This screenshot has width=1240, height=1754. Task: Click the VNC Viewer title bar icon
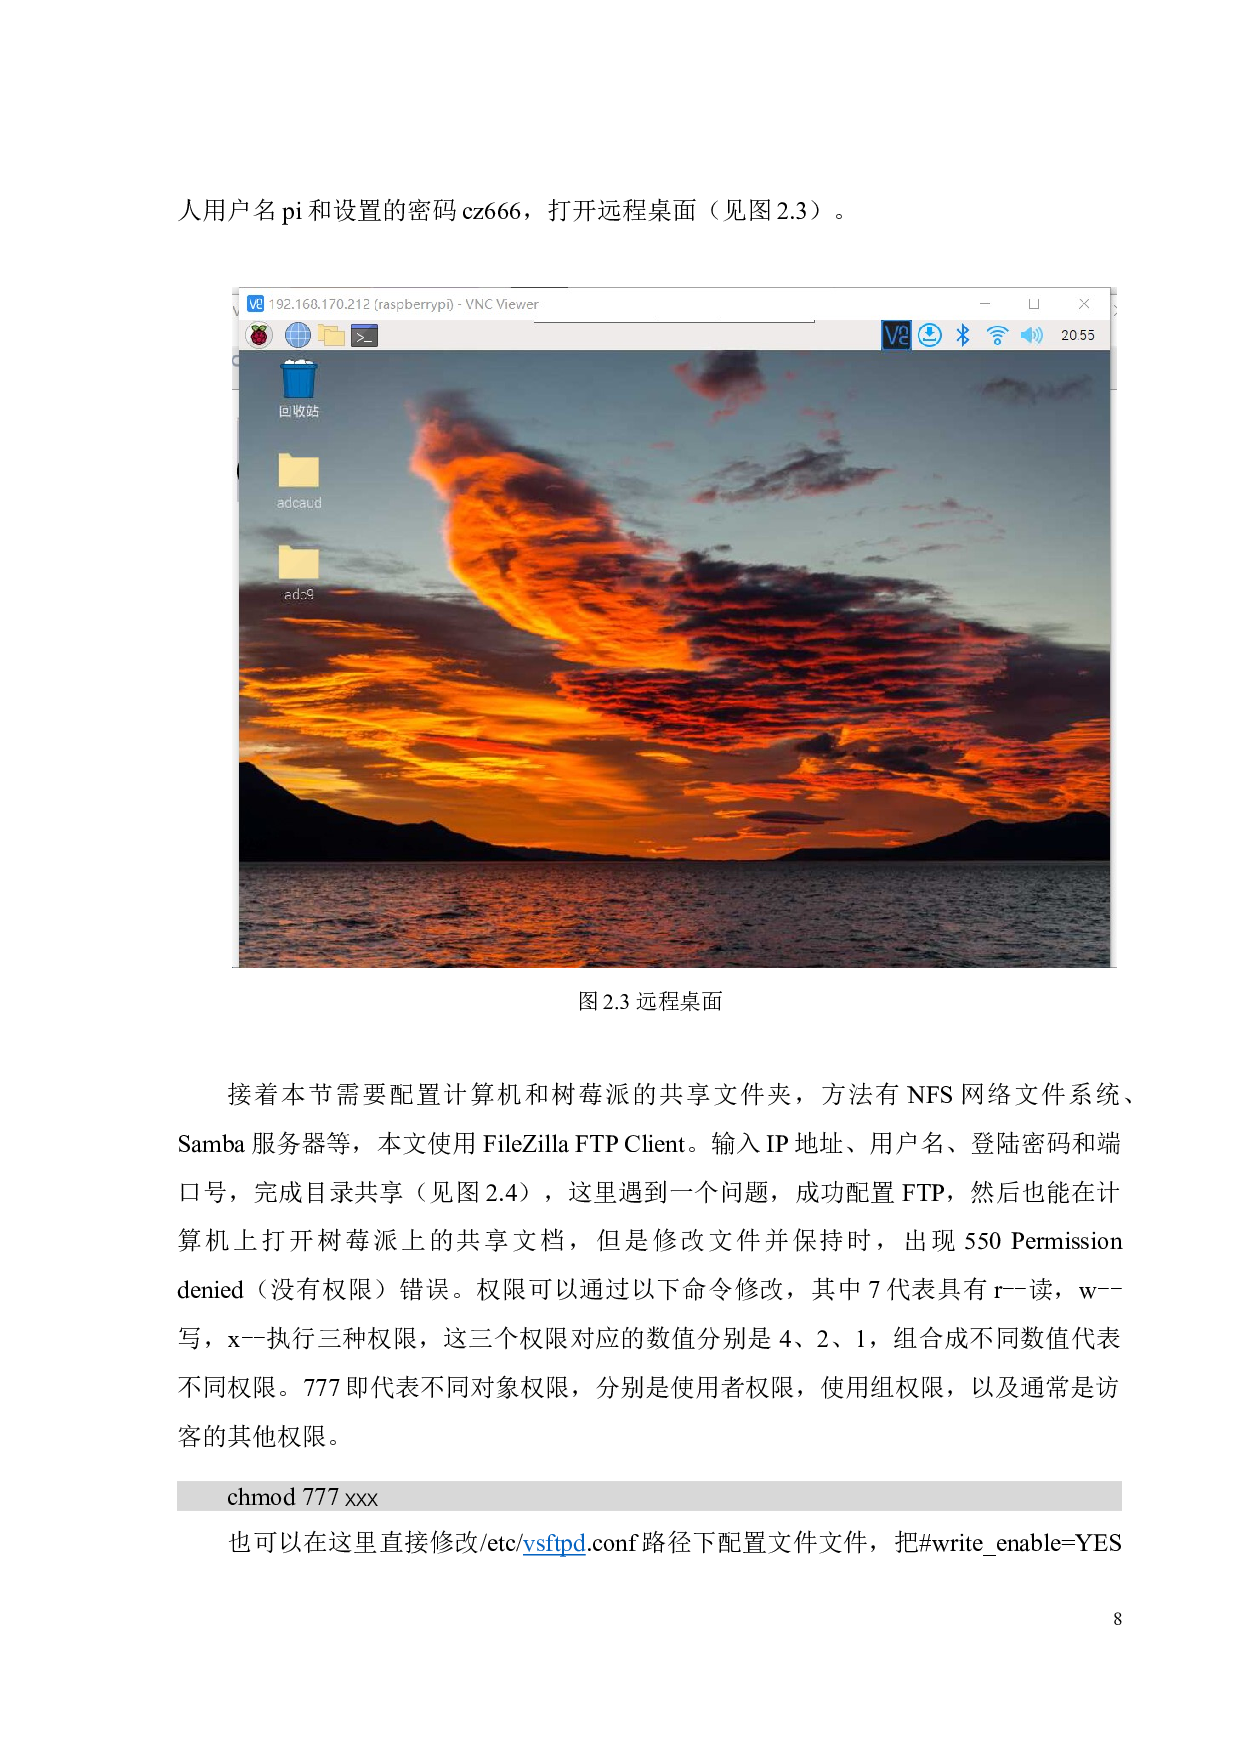pos(255,304)
